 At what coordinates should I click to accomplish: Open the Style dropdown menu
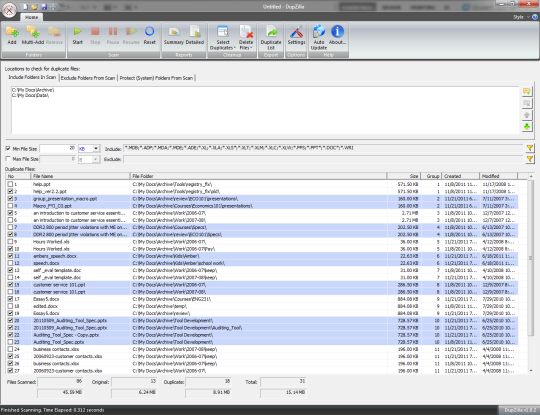click(521, 17)
